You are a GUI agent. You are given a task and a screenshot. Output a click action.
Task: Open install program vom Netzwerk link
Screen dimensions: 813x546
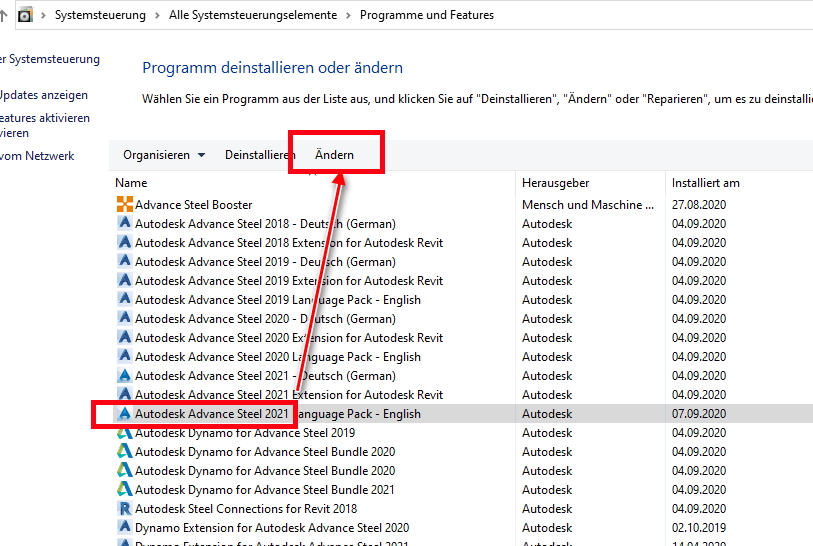(x=37, y=156)
